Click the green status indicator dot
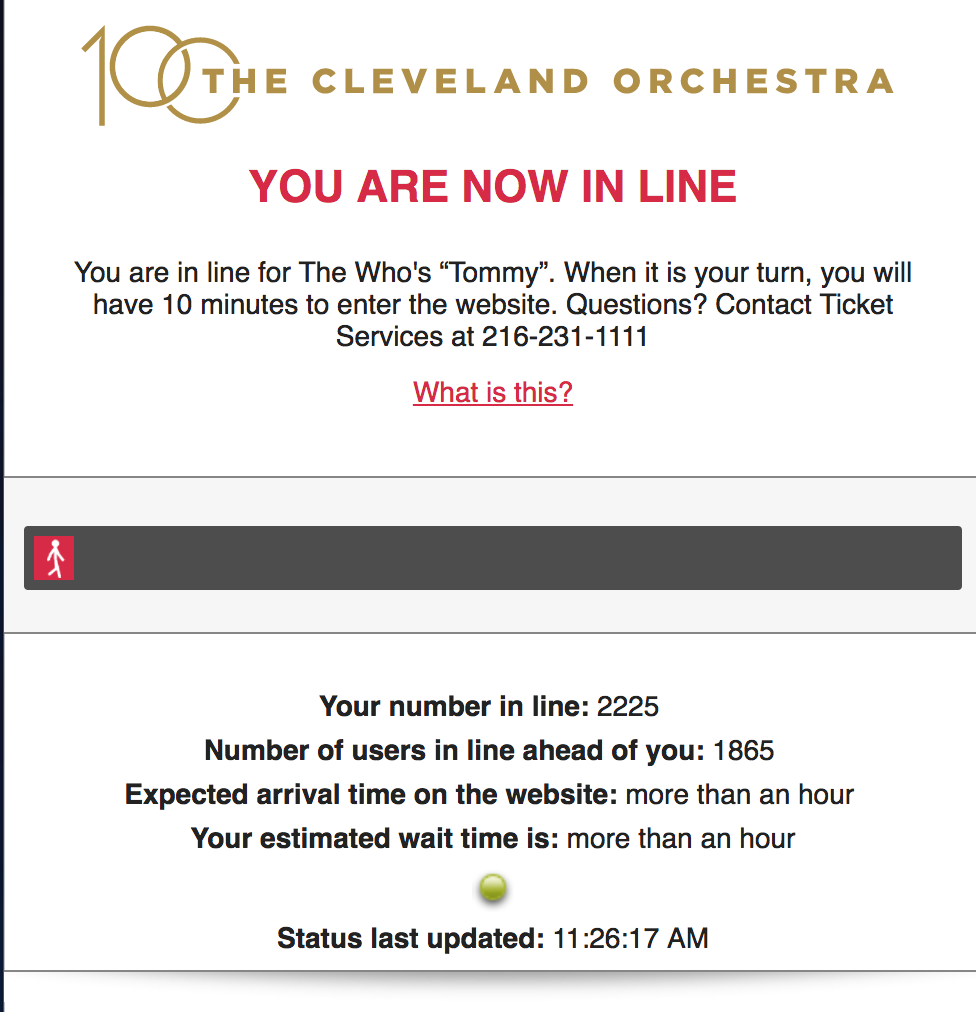976x1012 pixels. coord(493,888)
